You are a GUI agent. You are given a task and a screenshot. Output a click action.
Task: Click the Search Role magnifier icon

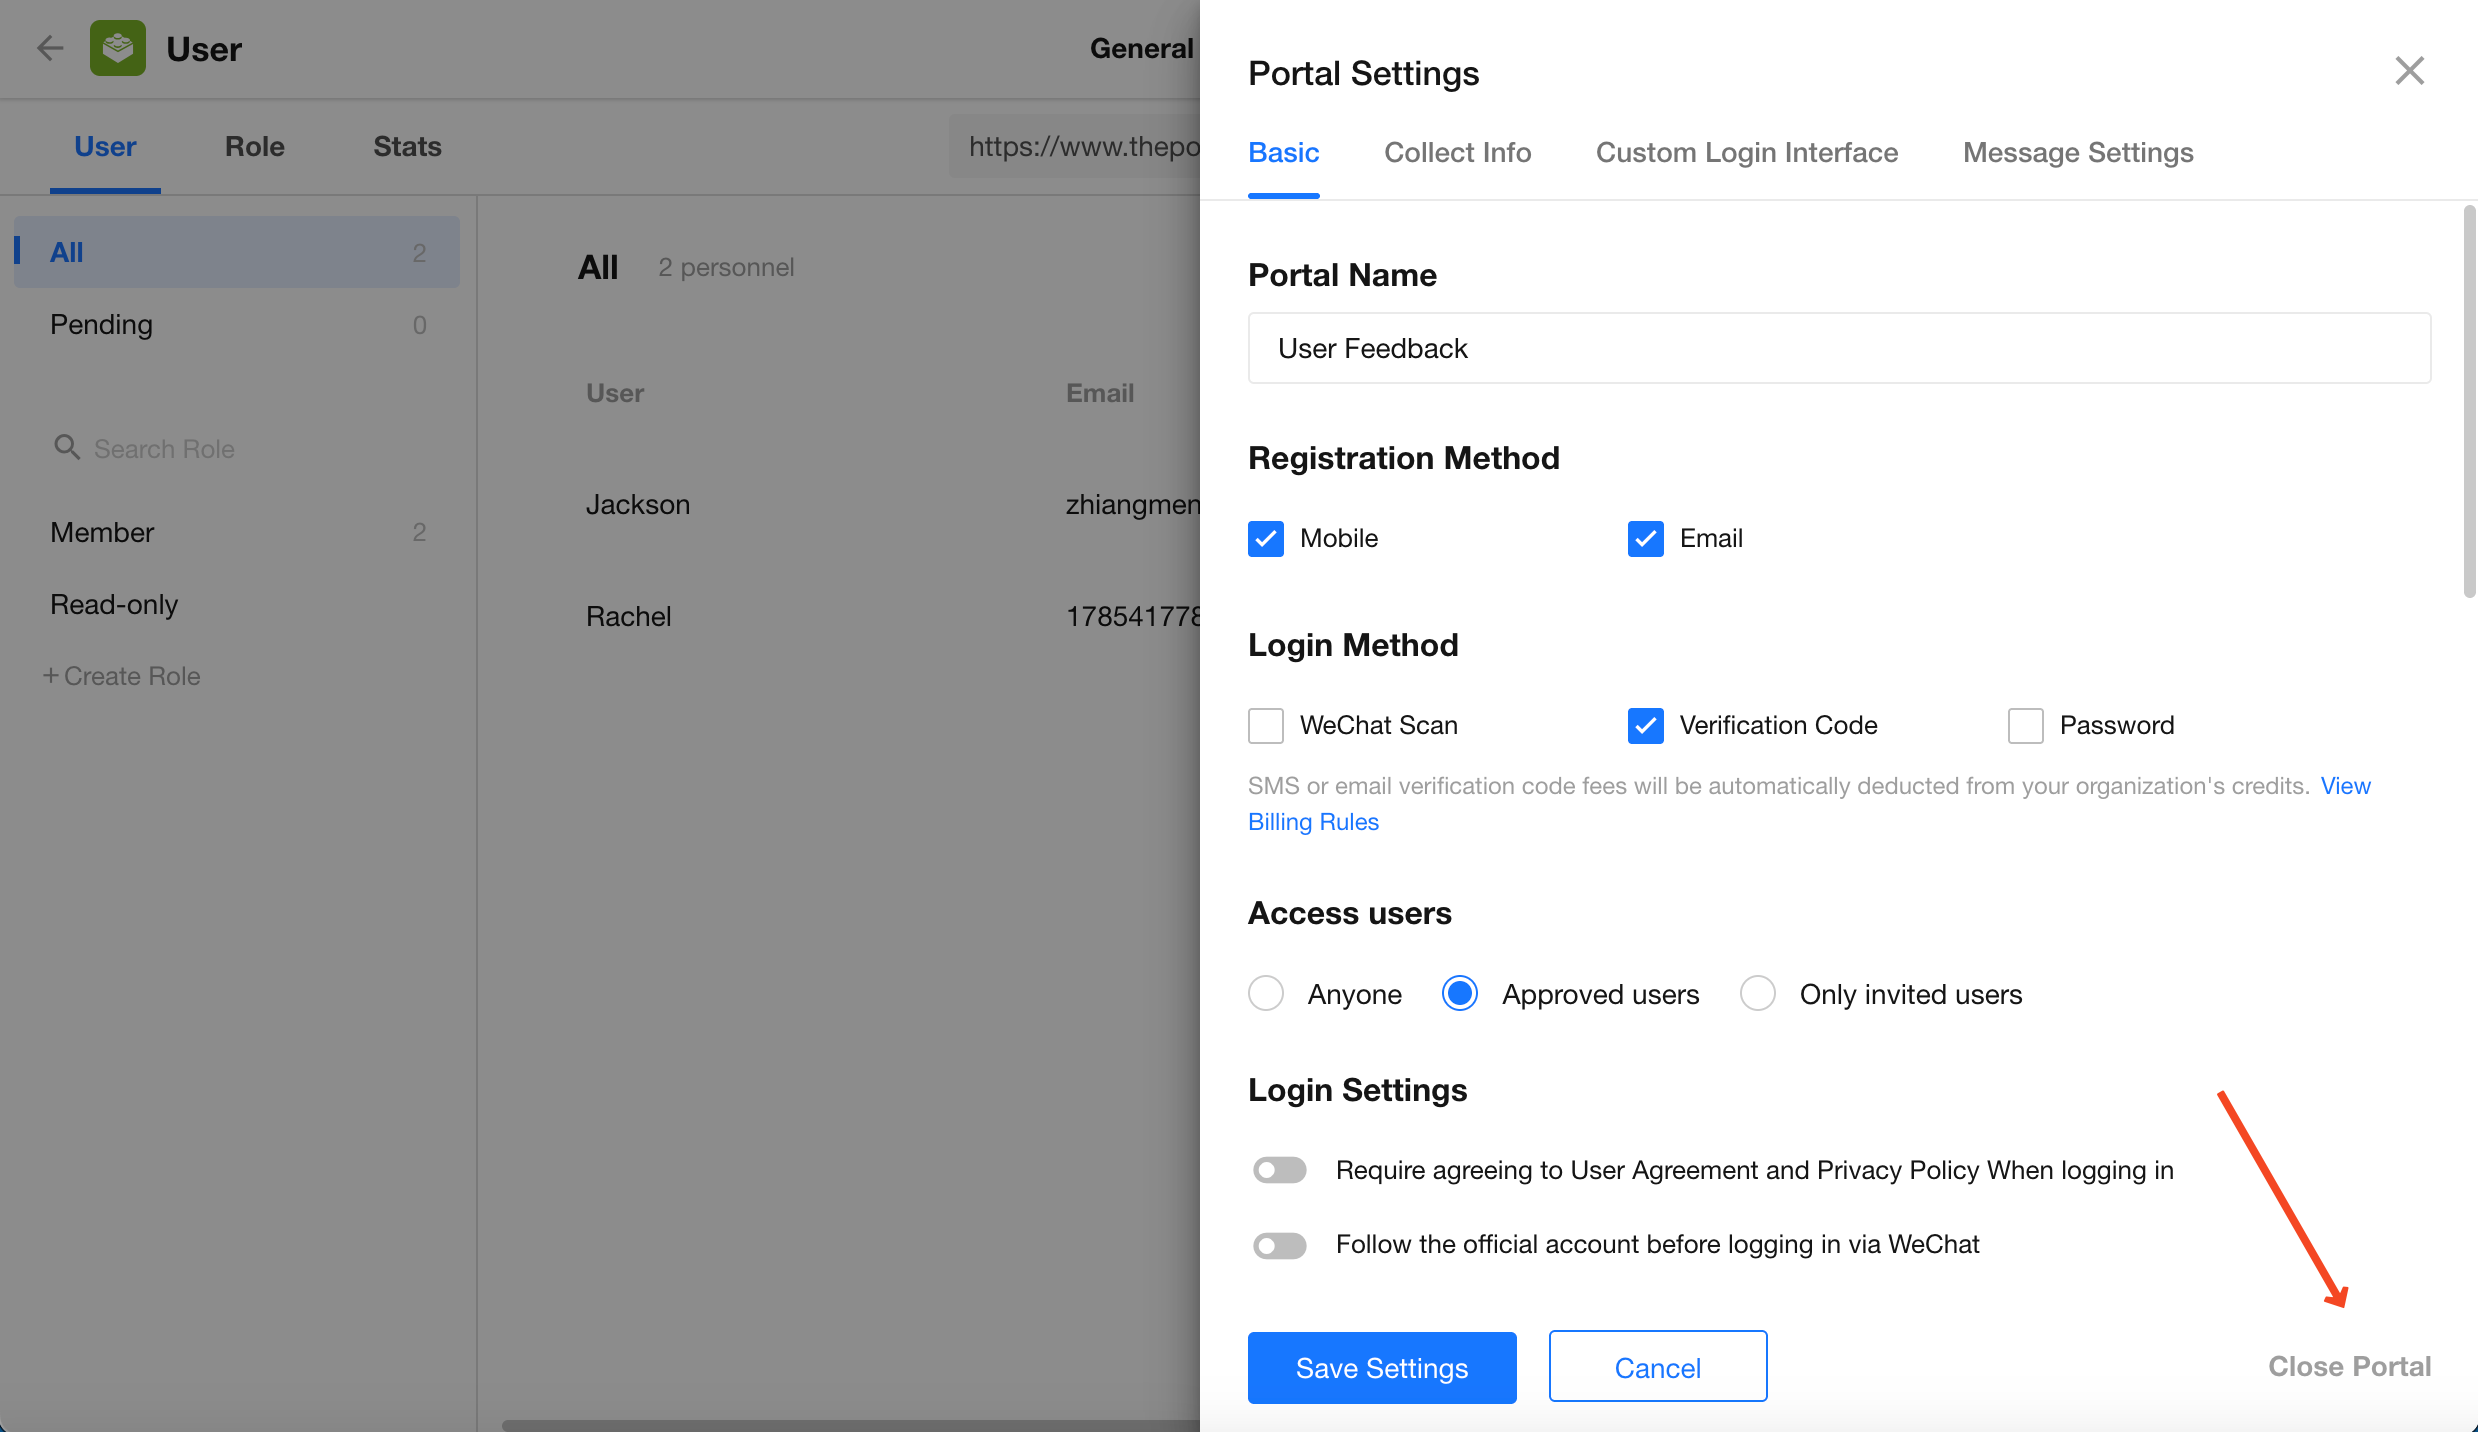[x=67, y=447]
